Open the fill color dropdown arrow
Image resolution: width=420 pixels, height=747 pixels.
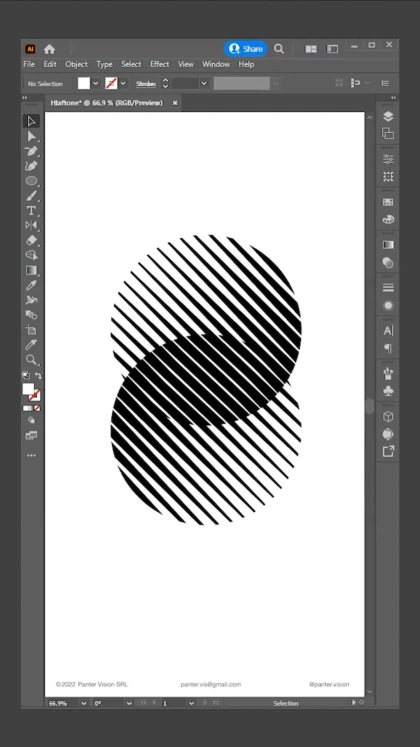[x=96, y=83]
